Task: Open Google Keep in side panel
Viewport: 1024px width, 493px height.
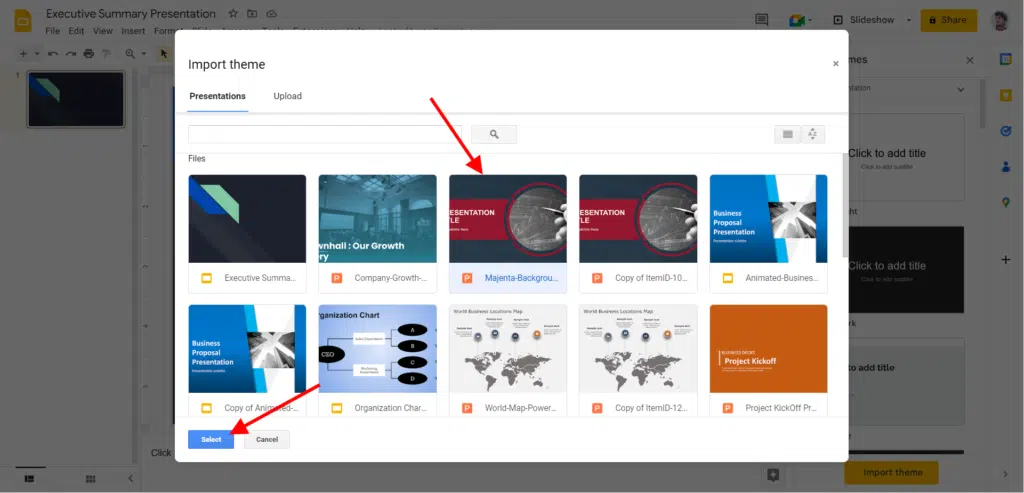Action: [x=1006, y=95]
